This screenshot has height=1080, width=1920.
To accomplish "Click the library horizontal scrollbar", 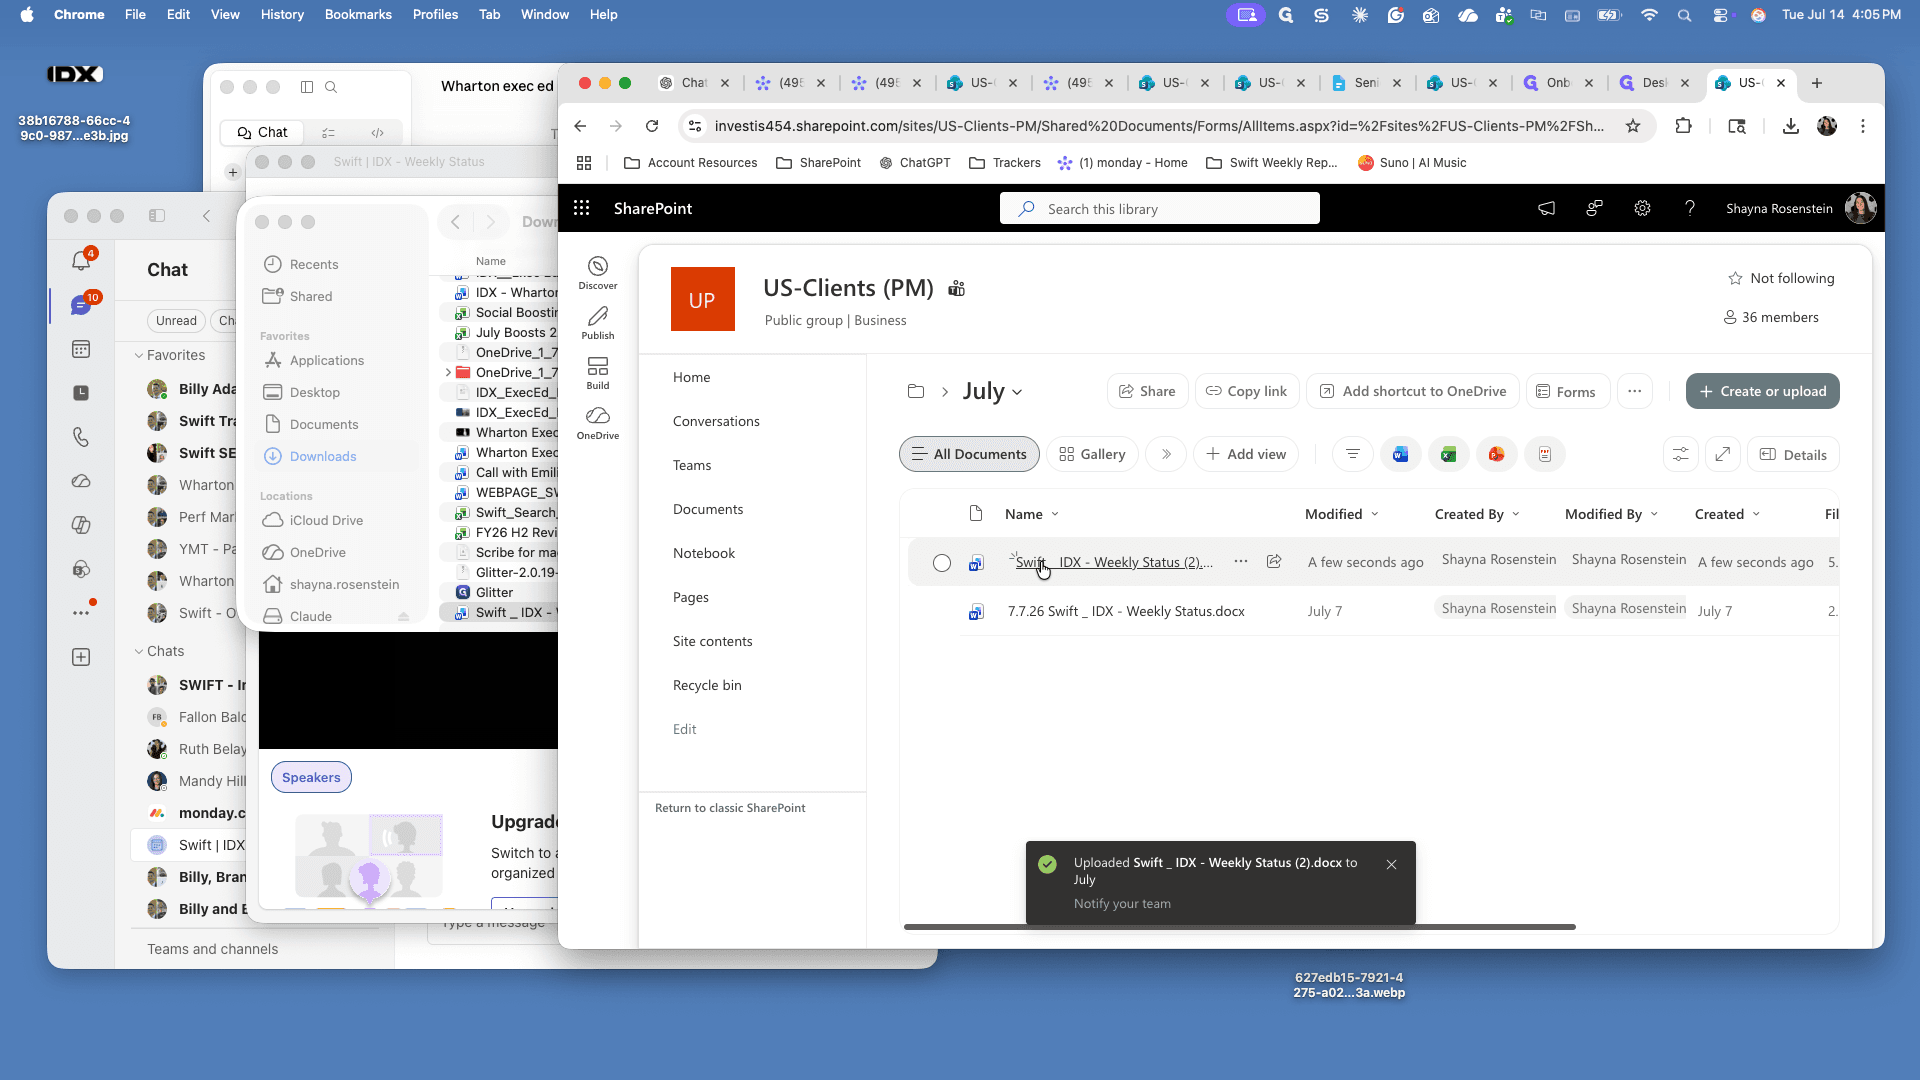I will pyautogui.click(x=1239, y=927).
